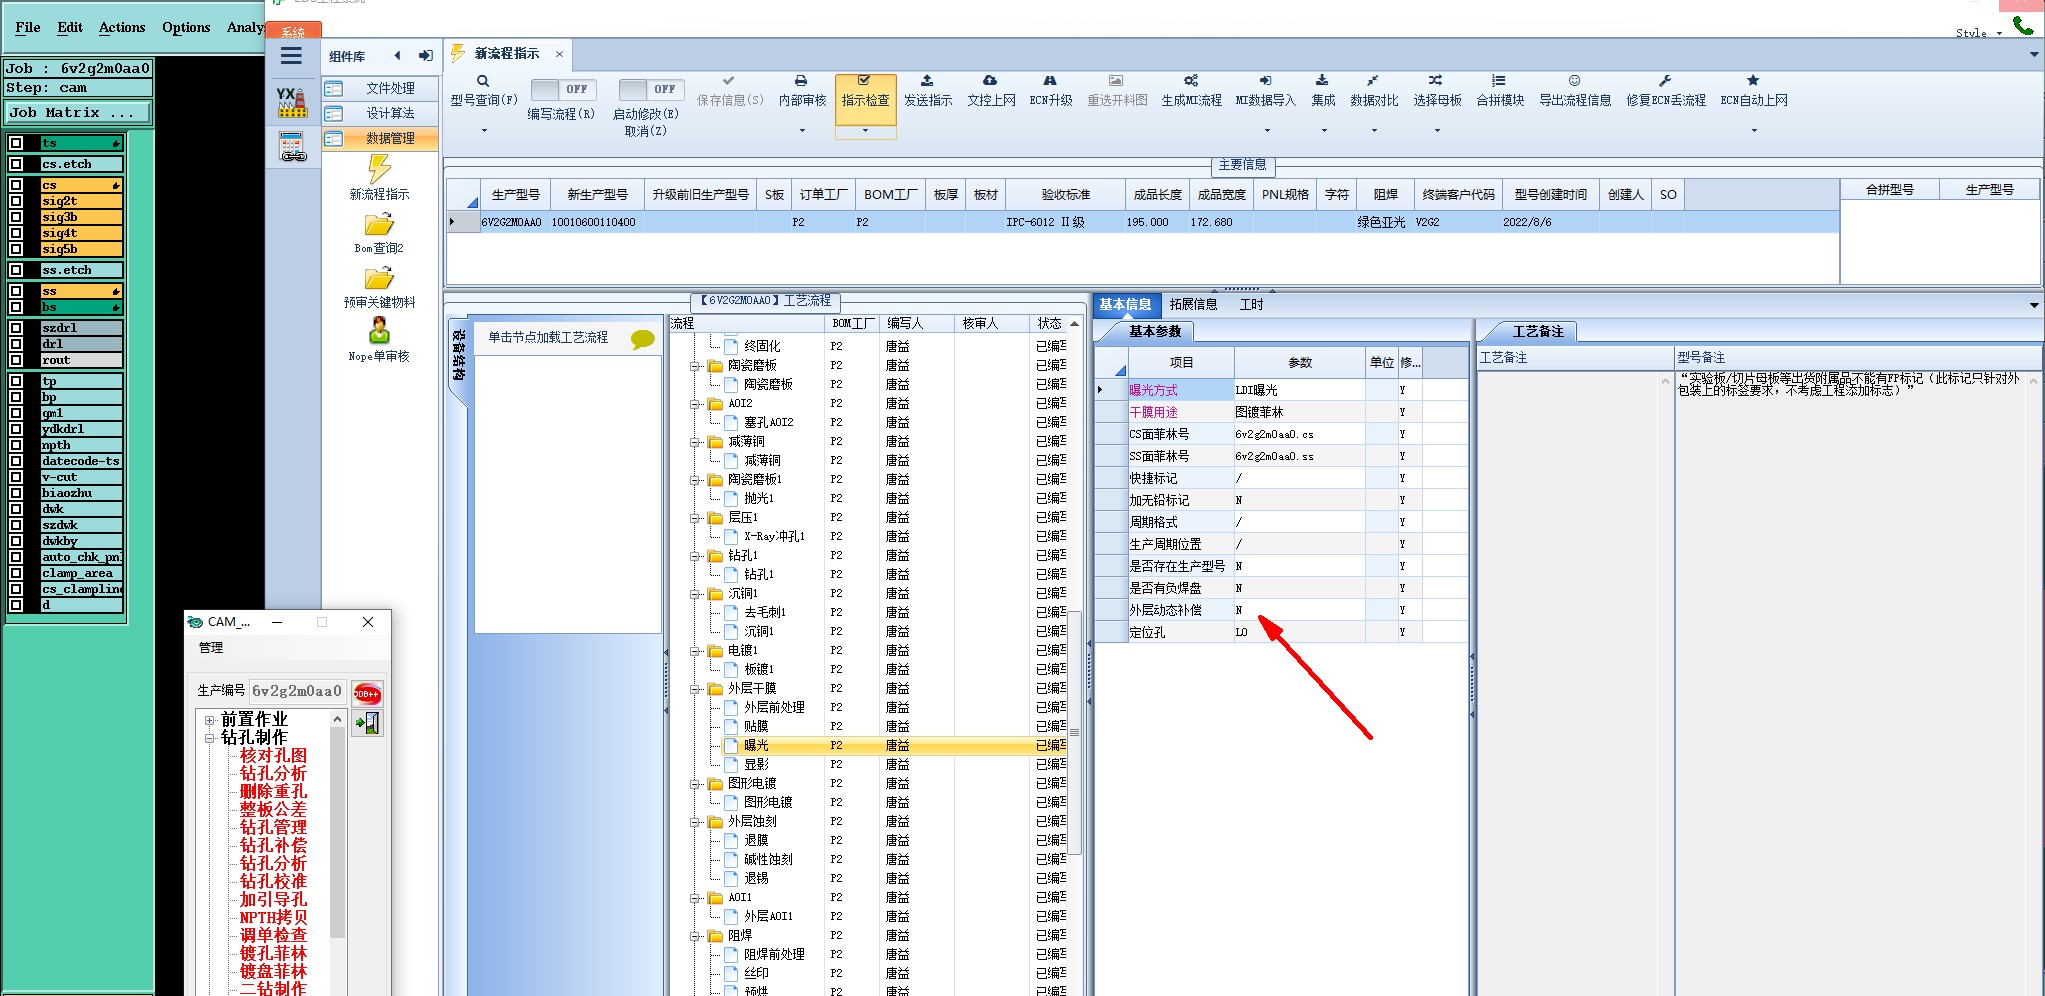Open the 设计算法 component group
The image size is (2045, 996).
[x=381, y=113]
